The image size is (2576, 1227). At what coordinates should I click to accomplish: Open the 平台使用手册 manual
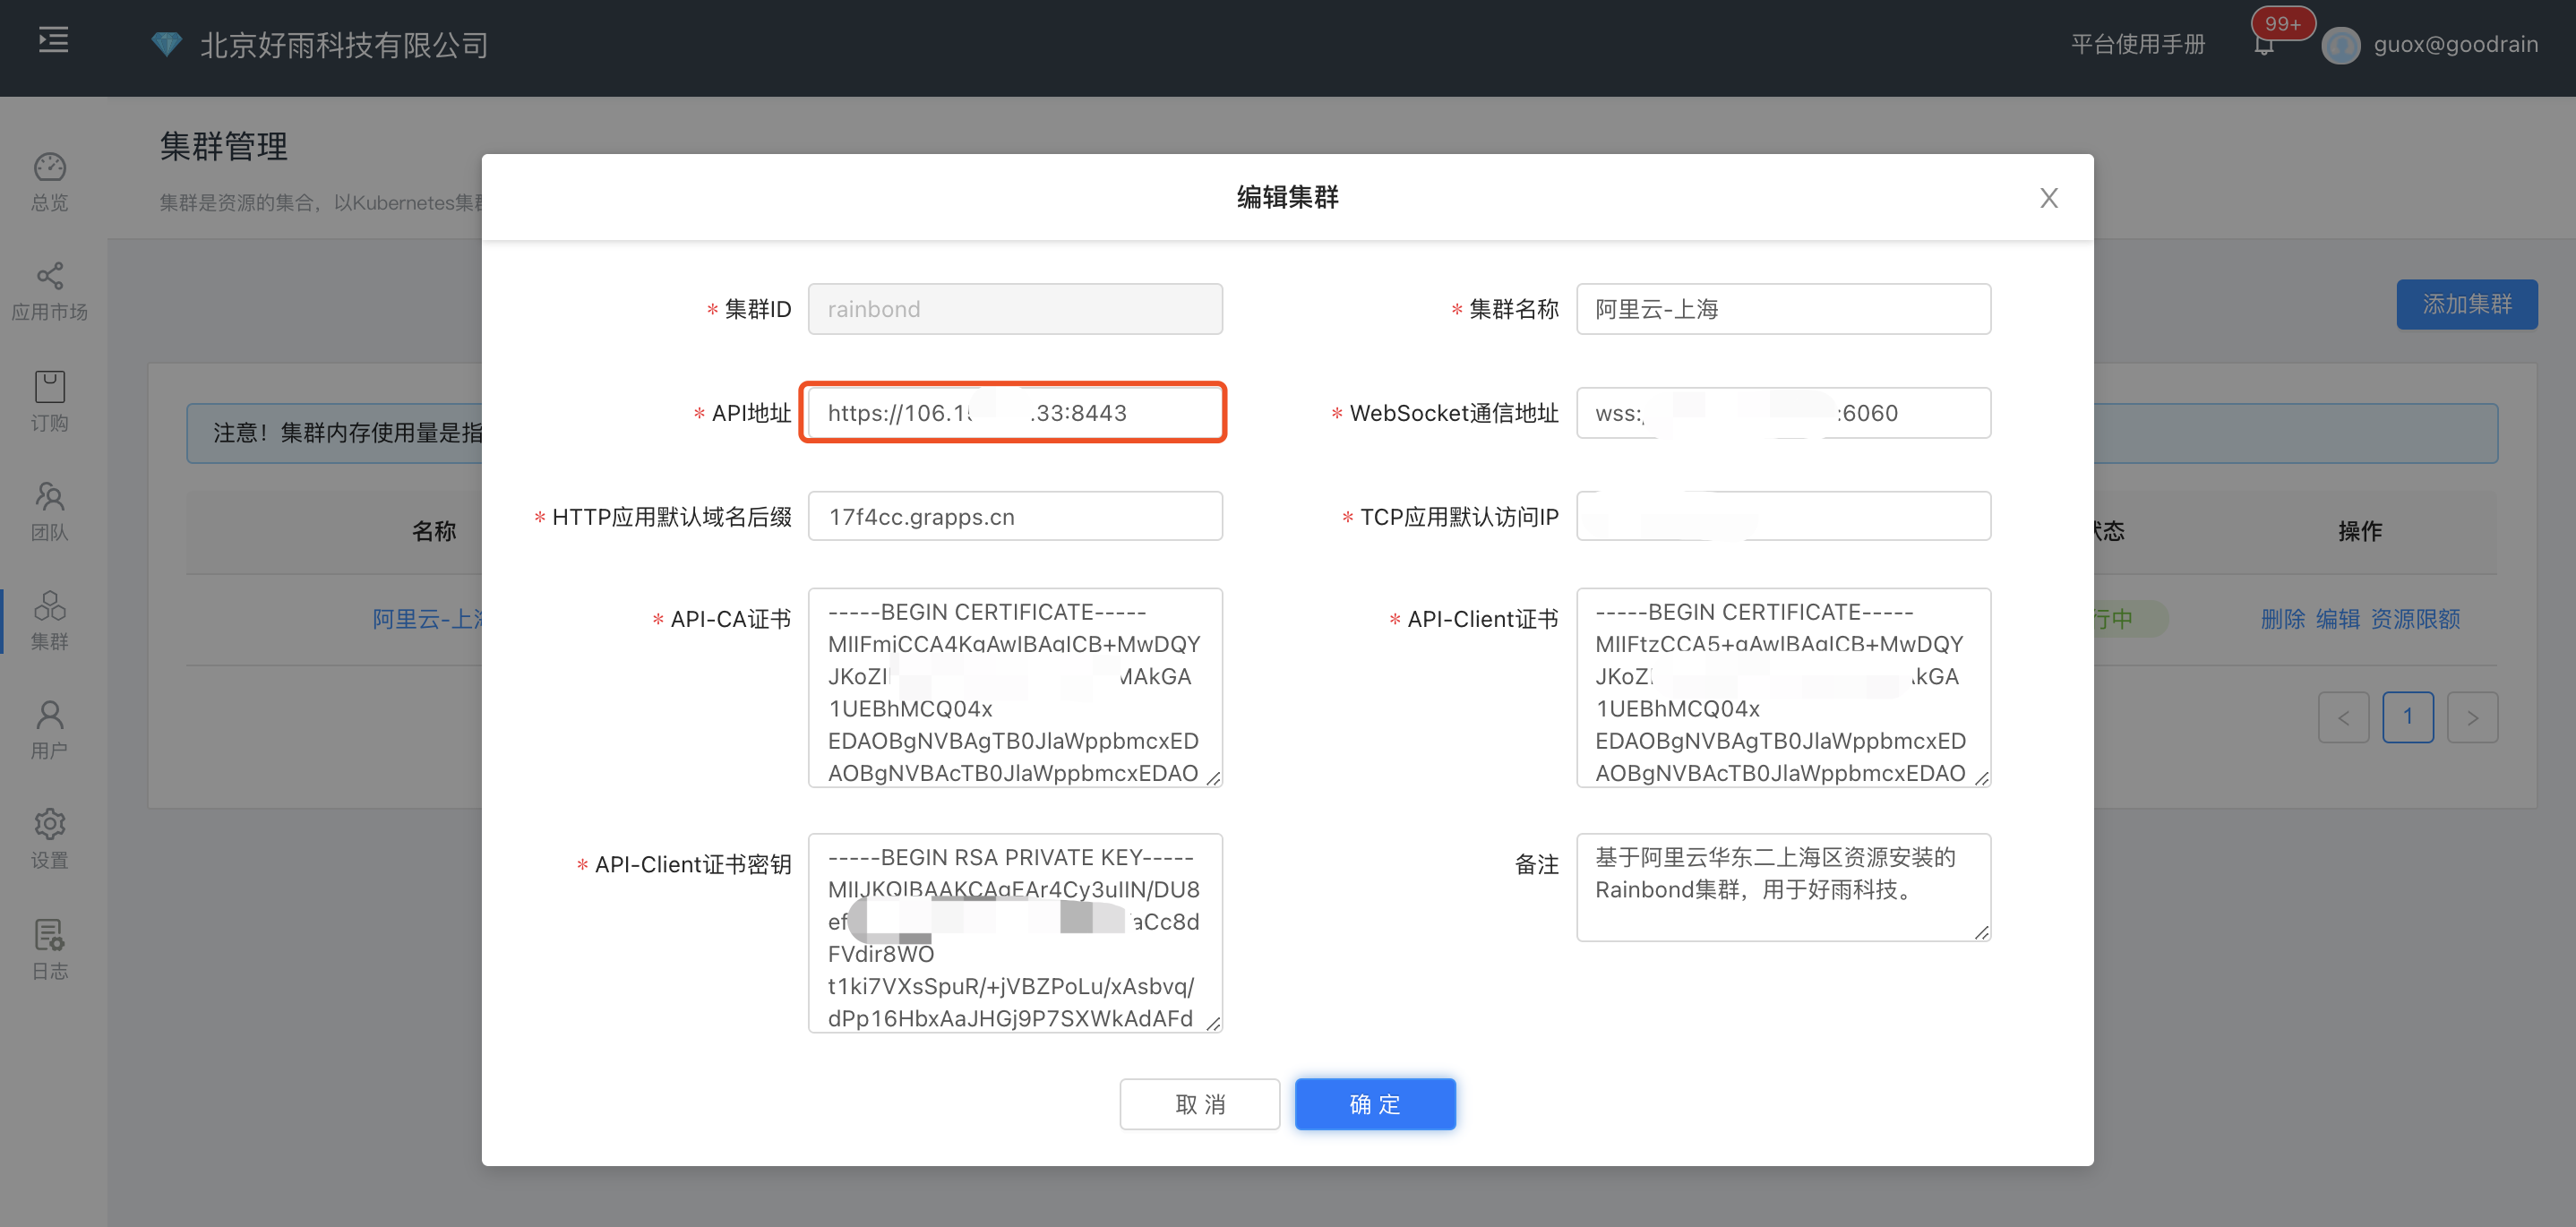(2138, 44)
